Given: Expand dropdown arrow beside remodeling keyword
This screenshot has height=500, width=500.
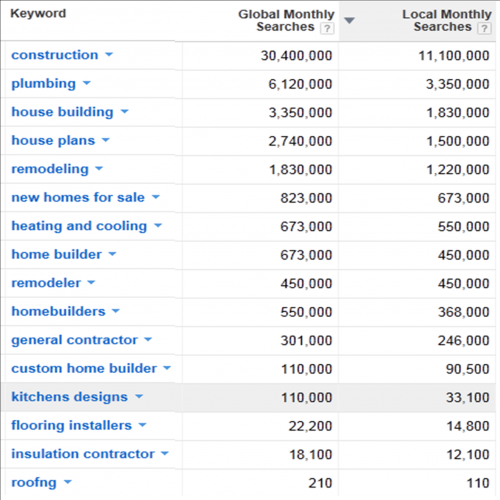Looking at the screenshot, I should 99,168.
